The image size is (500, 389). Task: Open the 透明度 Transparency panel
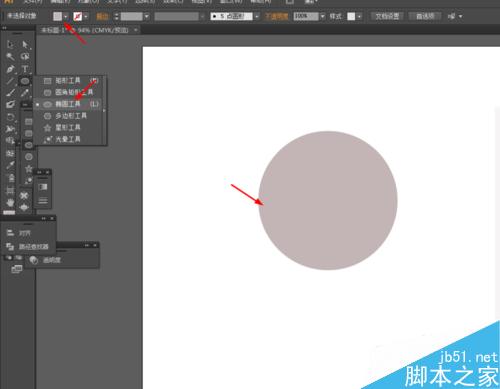(x=45, y=260)
